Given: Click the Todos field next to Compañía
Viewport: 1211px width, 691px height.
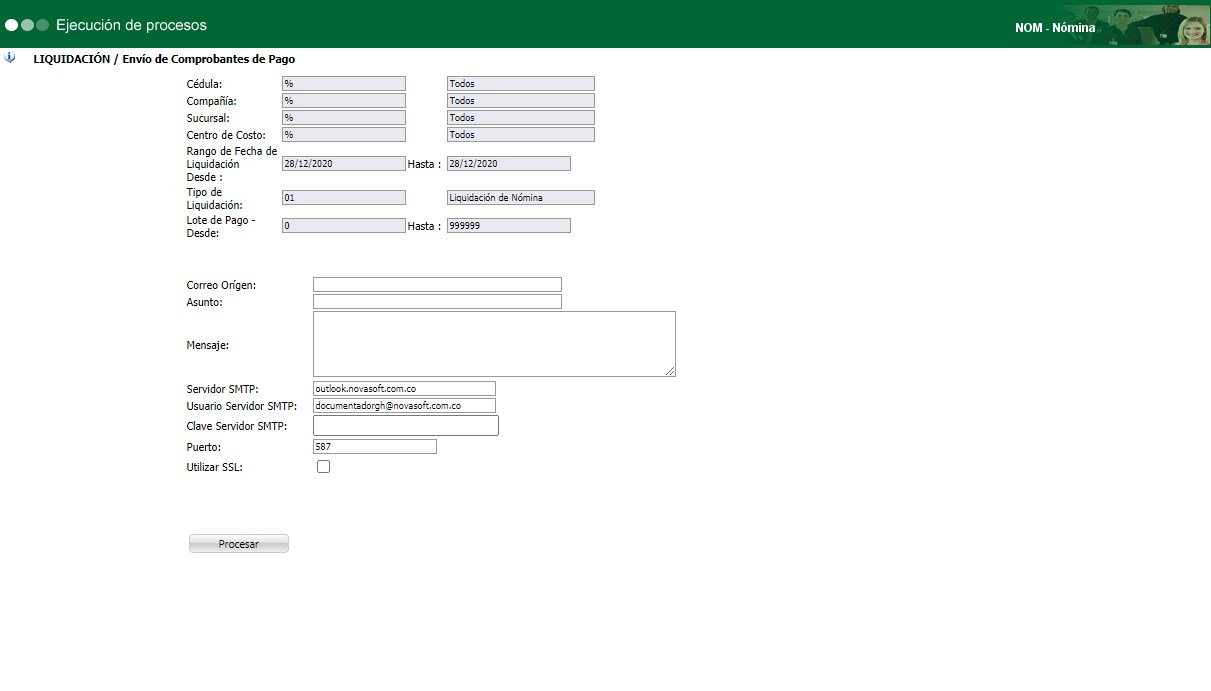Looking at the screenshot, I should [x=521, y=101].
